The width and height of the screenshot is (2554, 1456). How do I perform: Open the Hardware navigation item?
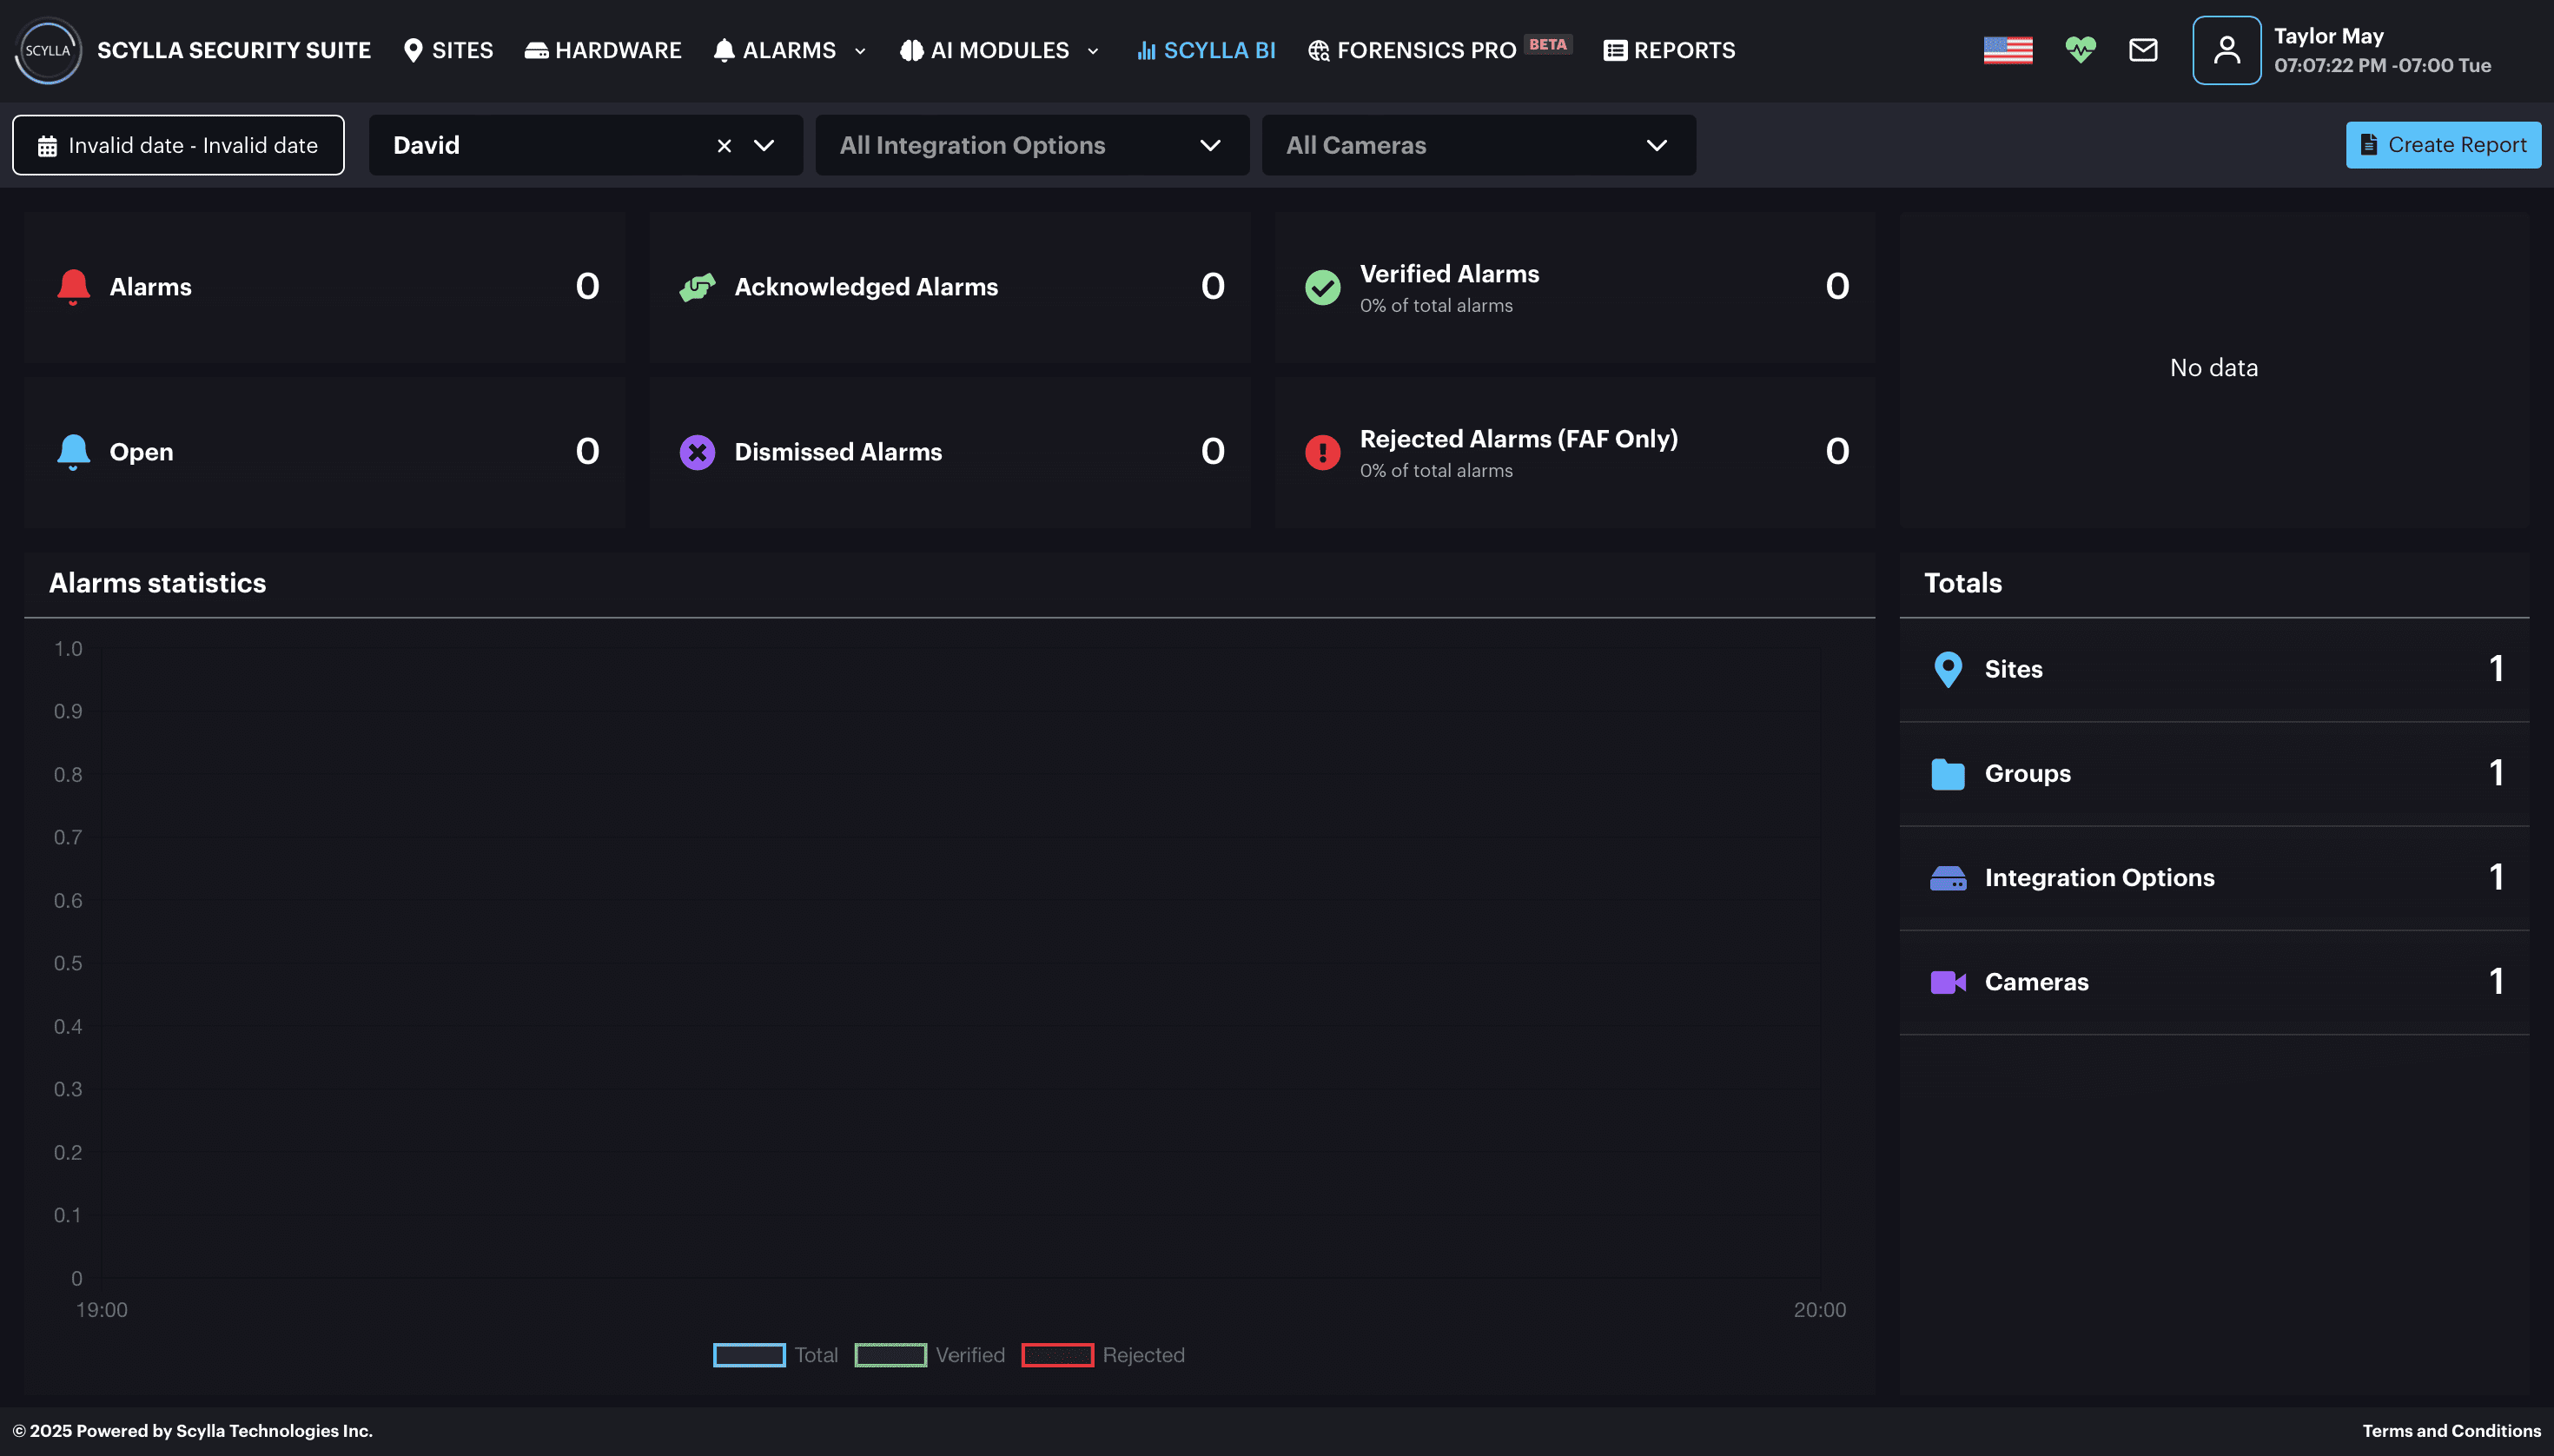tap(603, 50)
